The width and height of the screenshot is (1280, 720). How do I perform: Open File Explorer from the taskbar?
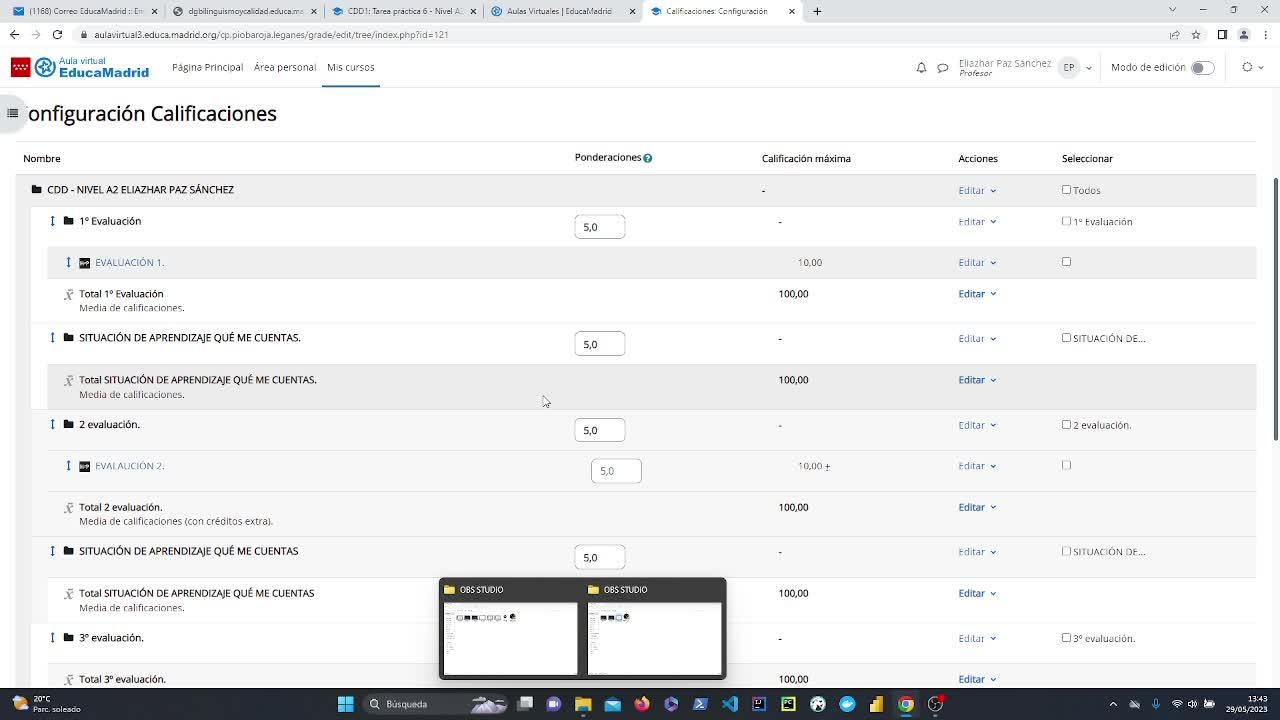tap(583, 704)
